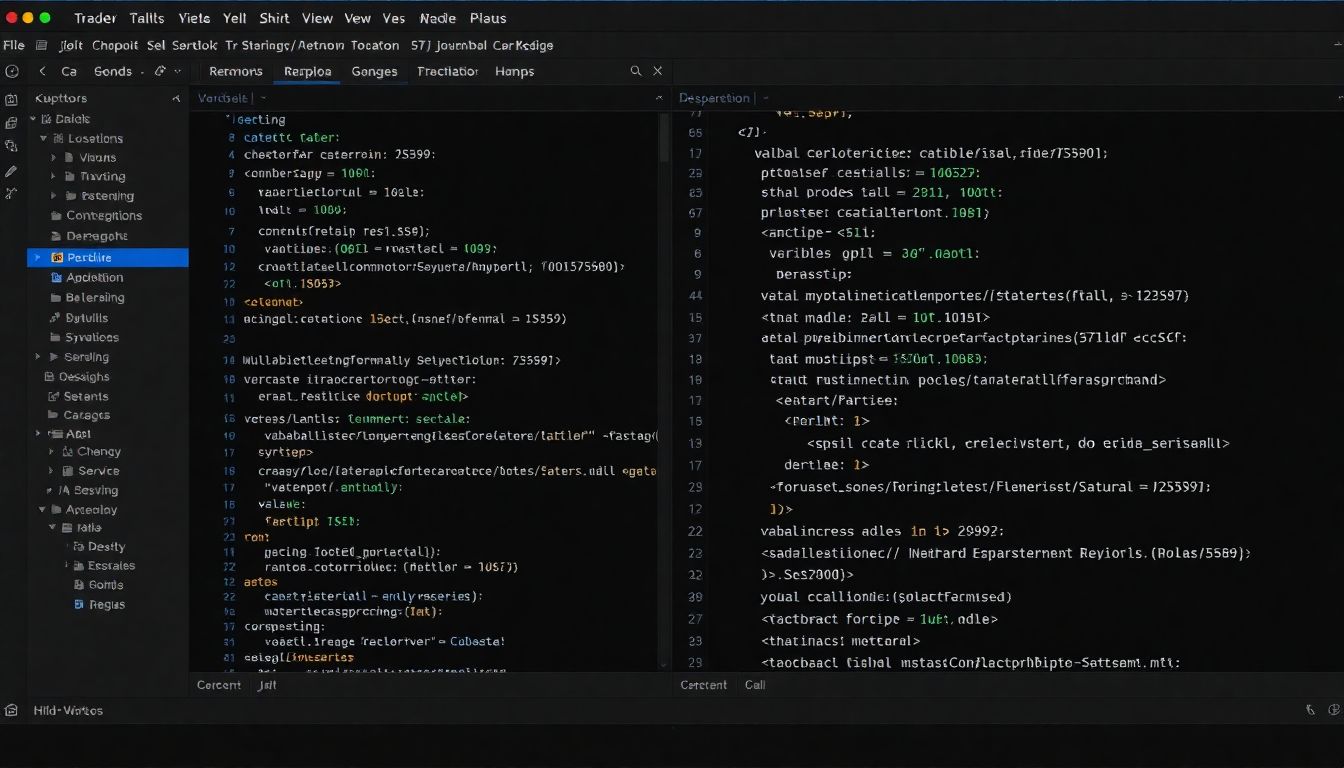The image size is (1344, 768).
Task: Collapse the Losetions tree node
Action: point(43,139)
